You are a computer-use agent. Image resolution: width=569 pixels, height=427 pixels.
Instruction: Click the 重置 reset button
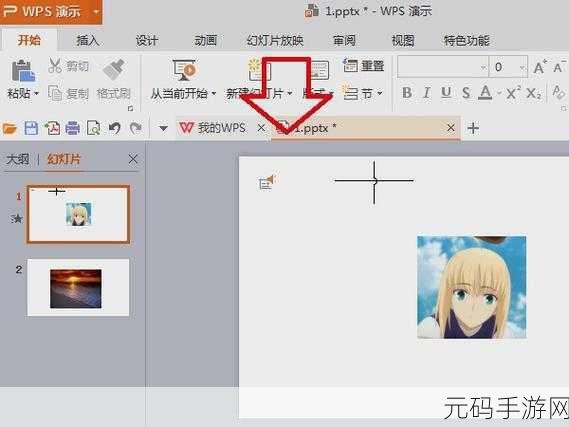coord(363,66)
